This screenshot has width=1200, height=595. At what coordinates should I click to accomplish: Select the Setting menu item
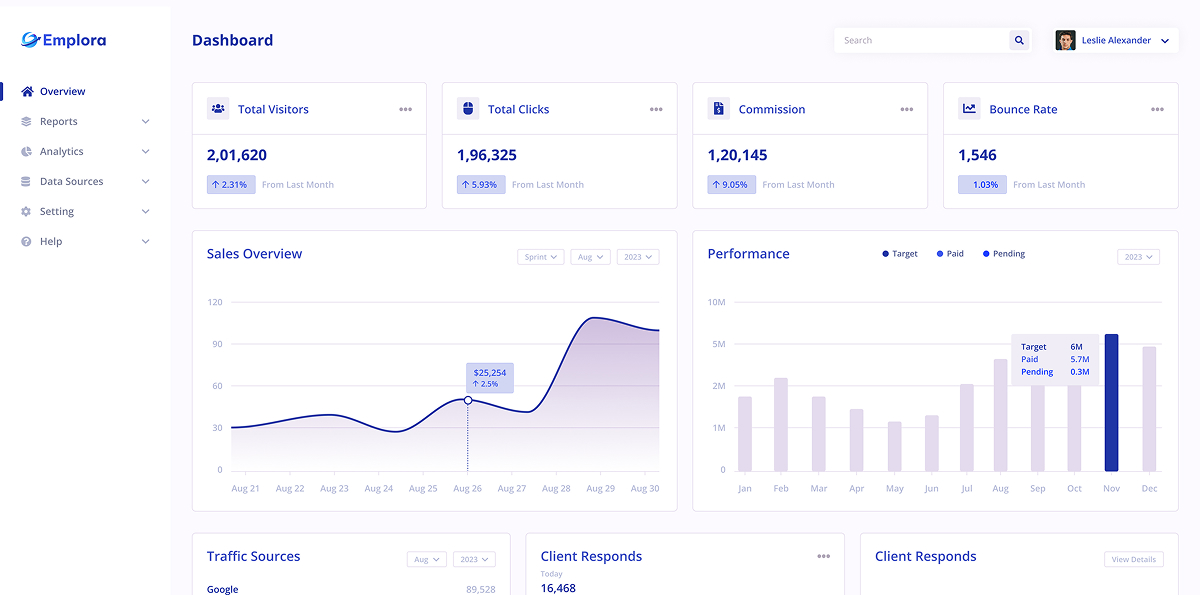tap(59, 211)
